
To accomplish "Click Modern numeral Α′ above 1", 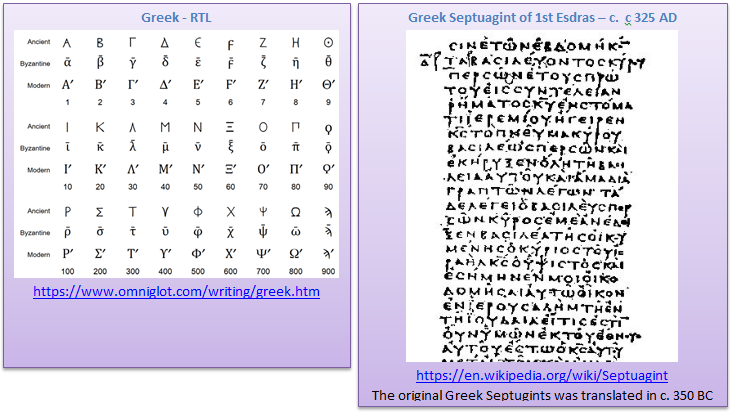I will coord(68,85).
